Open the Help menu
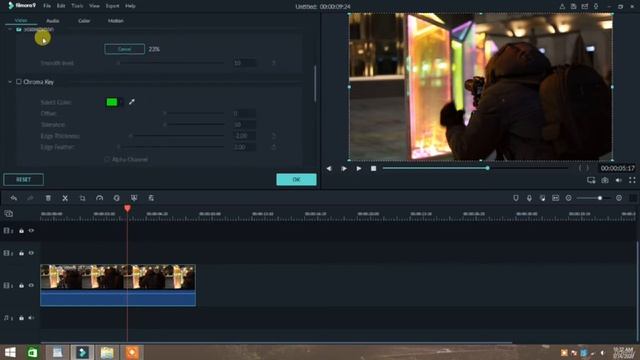 pyautogui.click(x=130, y=6)
